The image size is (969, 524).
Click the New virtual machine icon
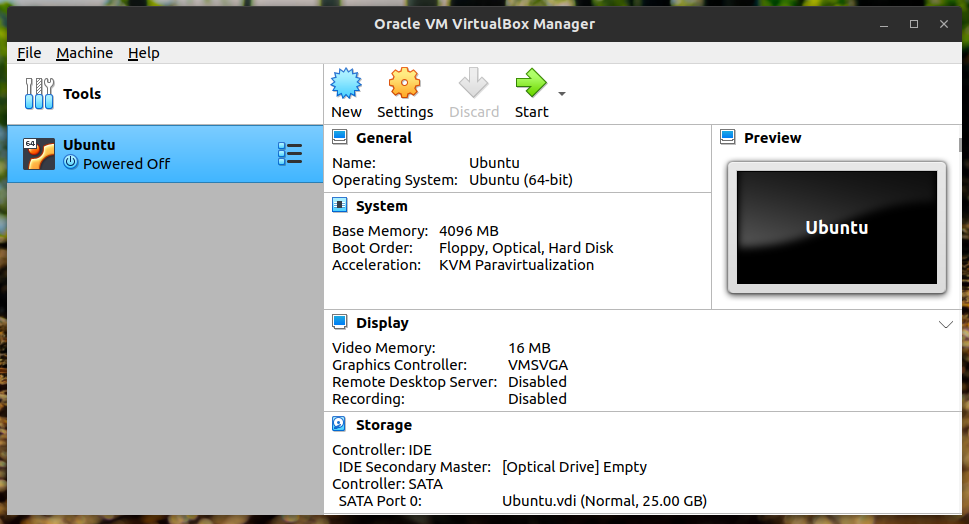pos(346,84)
